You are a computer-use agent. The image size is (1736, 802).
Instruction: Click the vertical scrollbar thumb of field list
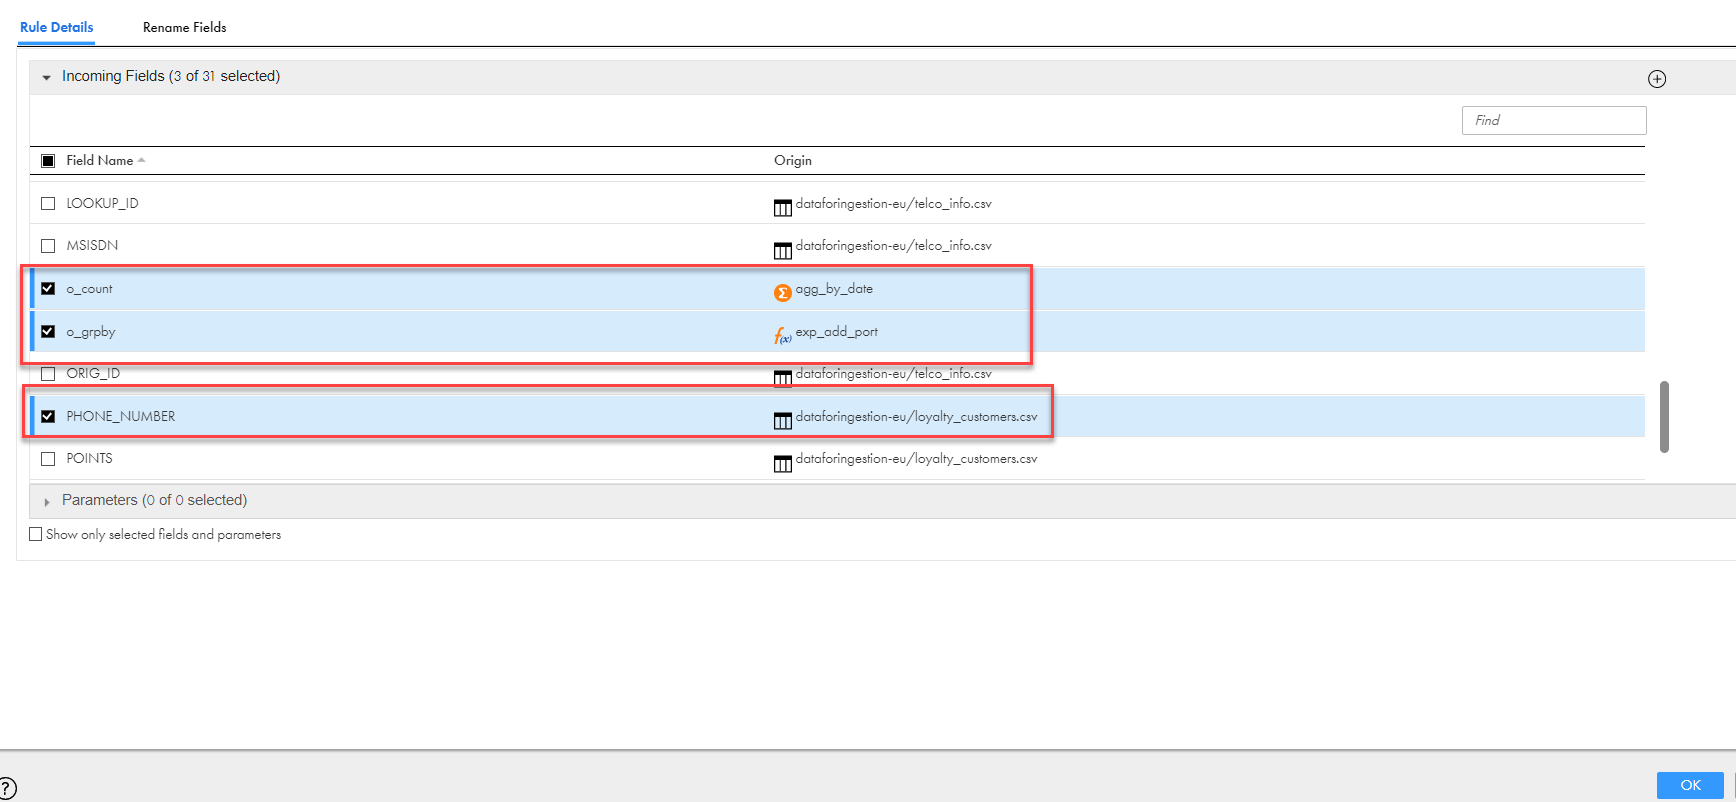click(x=1664, y=416)
